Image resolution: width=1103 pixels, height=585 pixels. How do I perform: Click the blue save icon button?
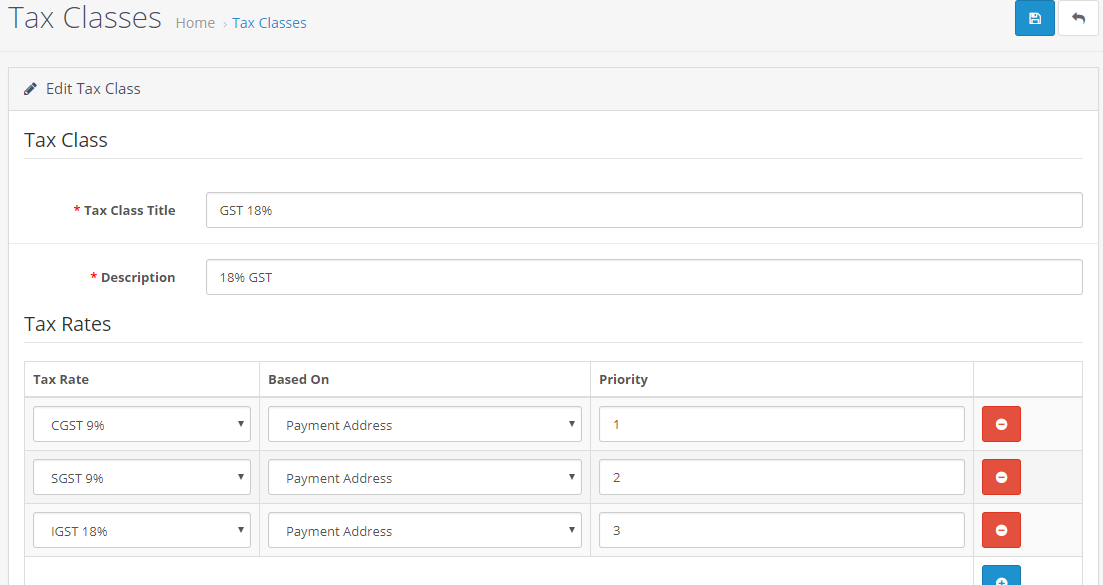1034,18
